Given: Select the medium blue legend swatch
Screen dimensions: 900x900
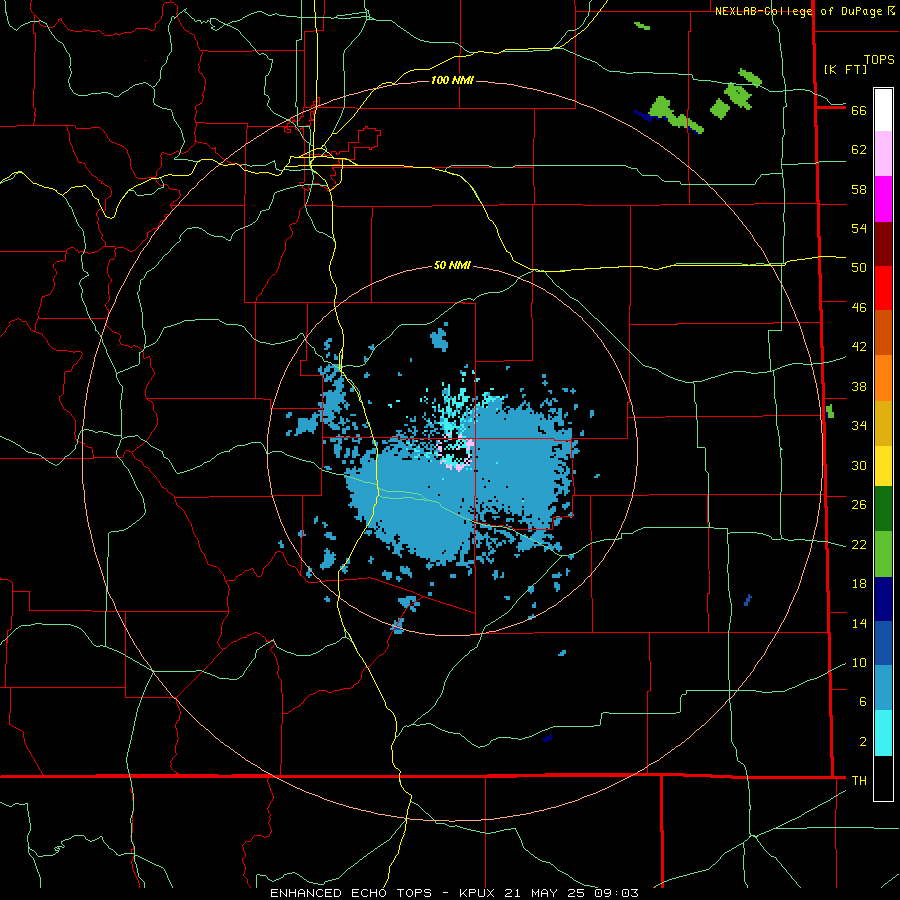Looking at the screenshot, I should point(883,643).
